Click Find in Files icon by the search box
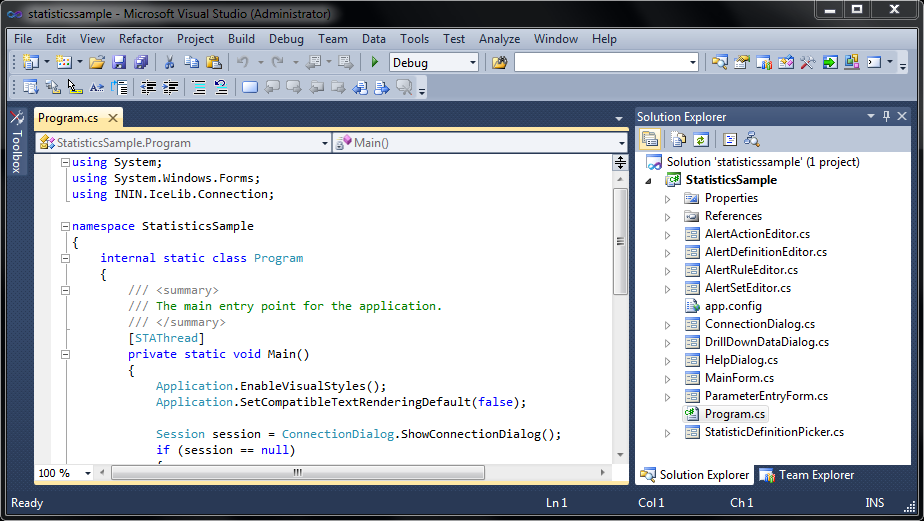Viewport: 924px width, 521px height. click(499, 62)
